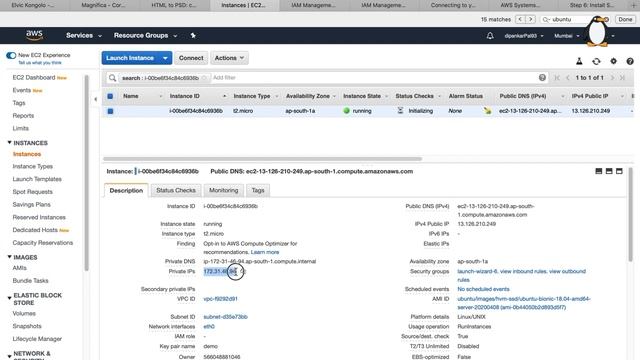
Task: Open the launch-wizard-6 security group link
Action: (x=477, y=271)
